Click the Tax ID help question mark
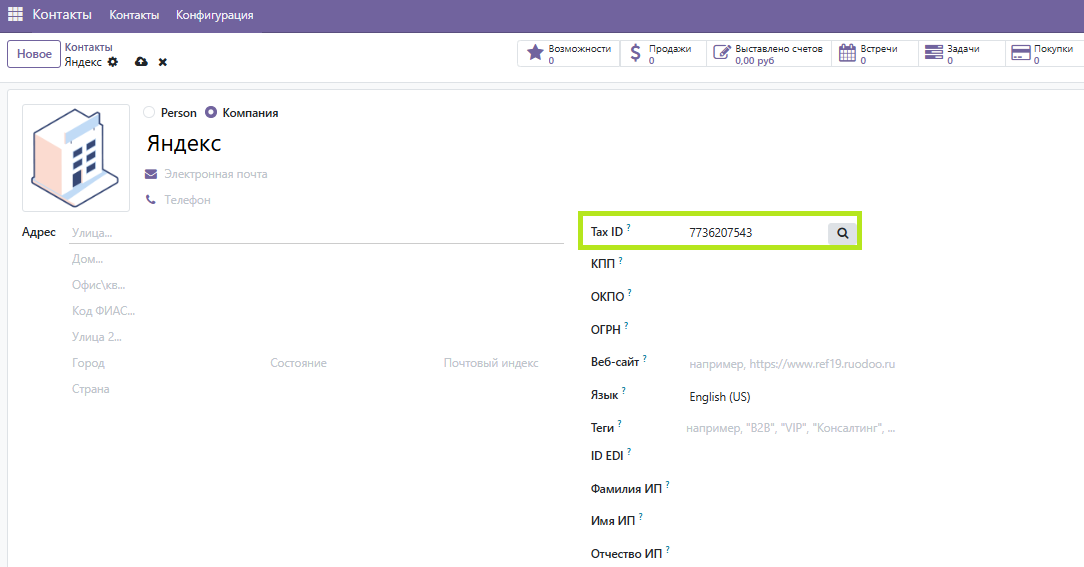Screen dimensions: 1084x567 pos(628,227)
